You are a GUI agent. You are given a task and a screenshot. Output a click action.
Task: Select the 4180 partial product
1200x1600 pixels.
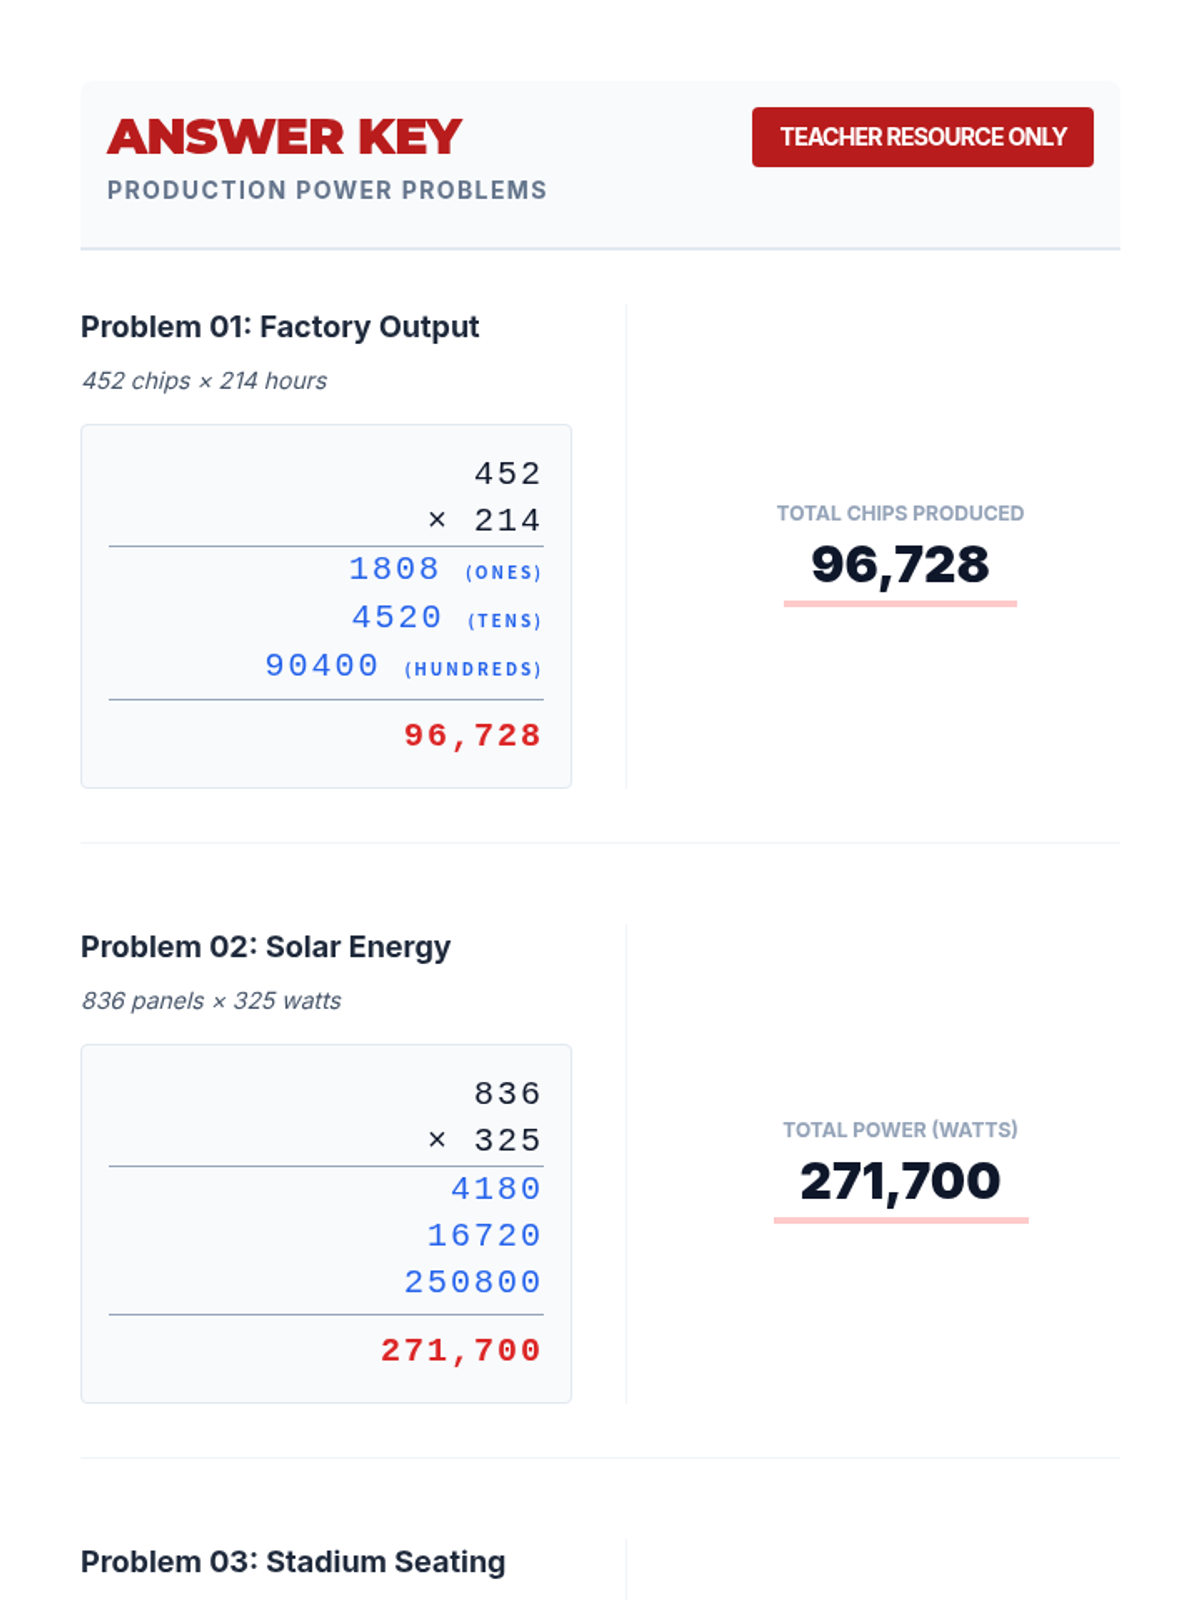(496, 1189)
